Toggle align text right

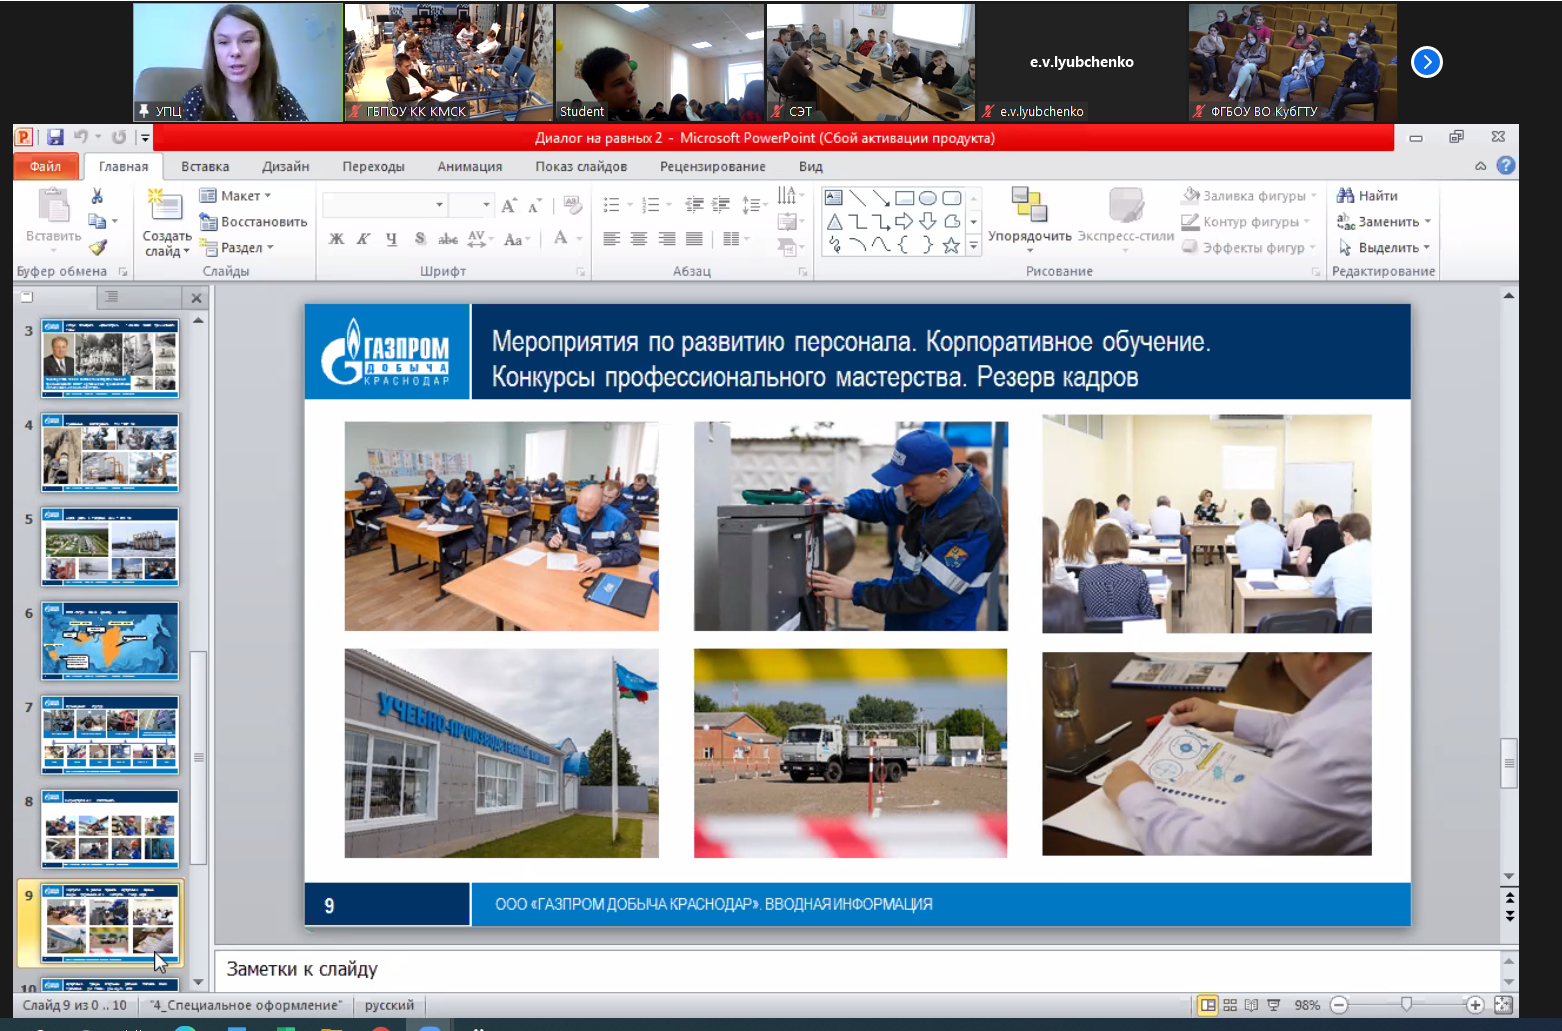pos(666,238)
